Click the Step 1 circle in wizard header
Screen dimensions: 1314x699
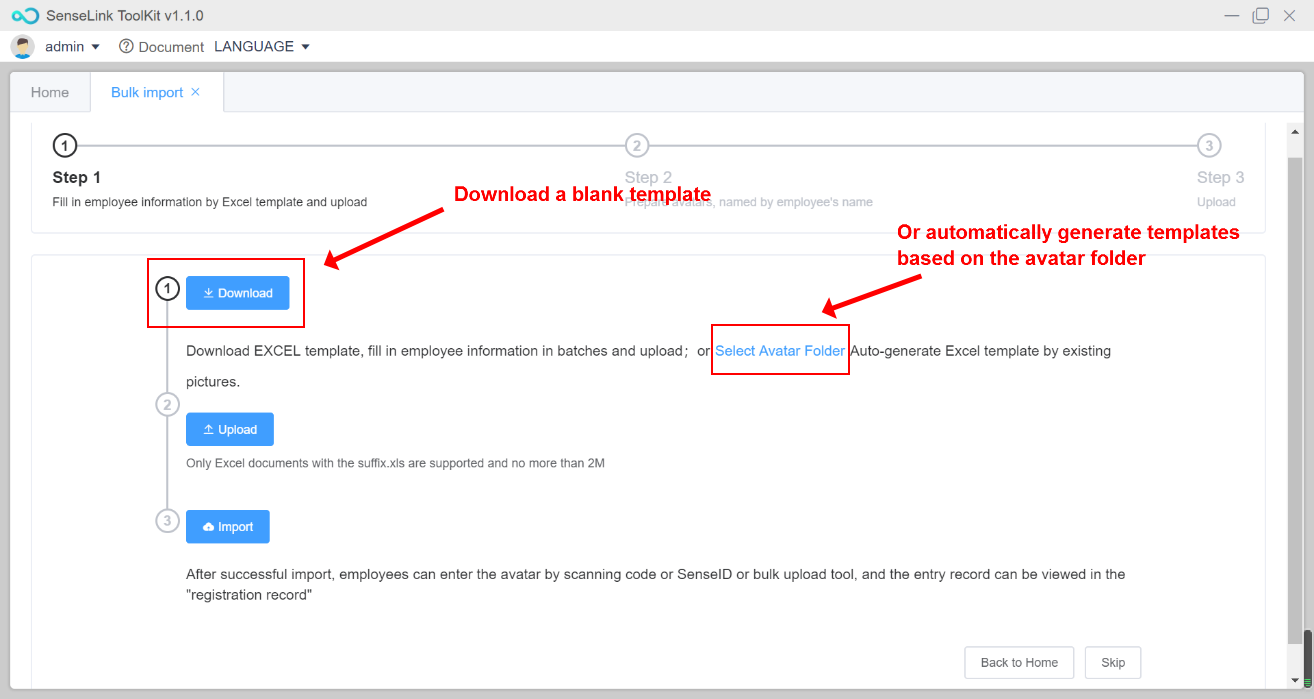click(x=64, y=146)
